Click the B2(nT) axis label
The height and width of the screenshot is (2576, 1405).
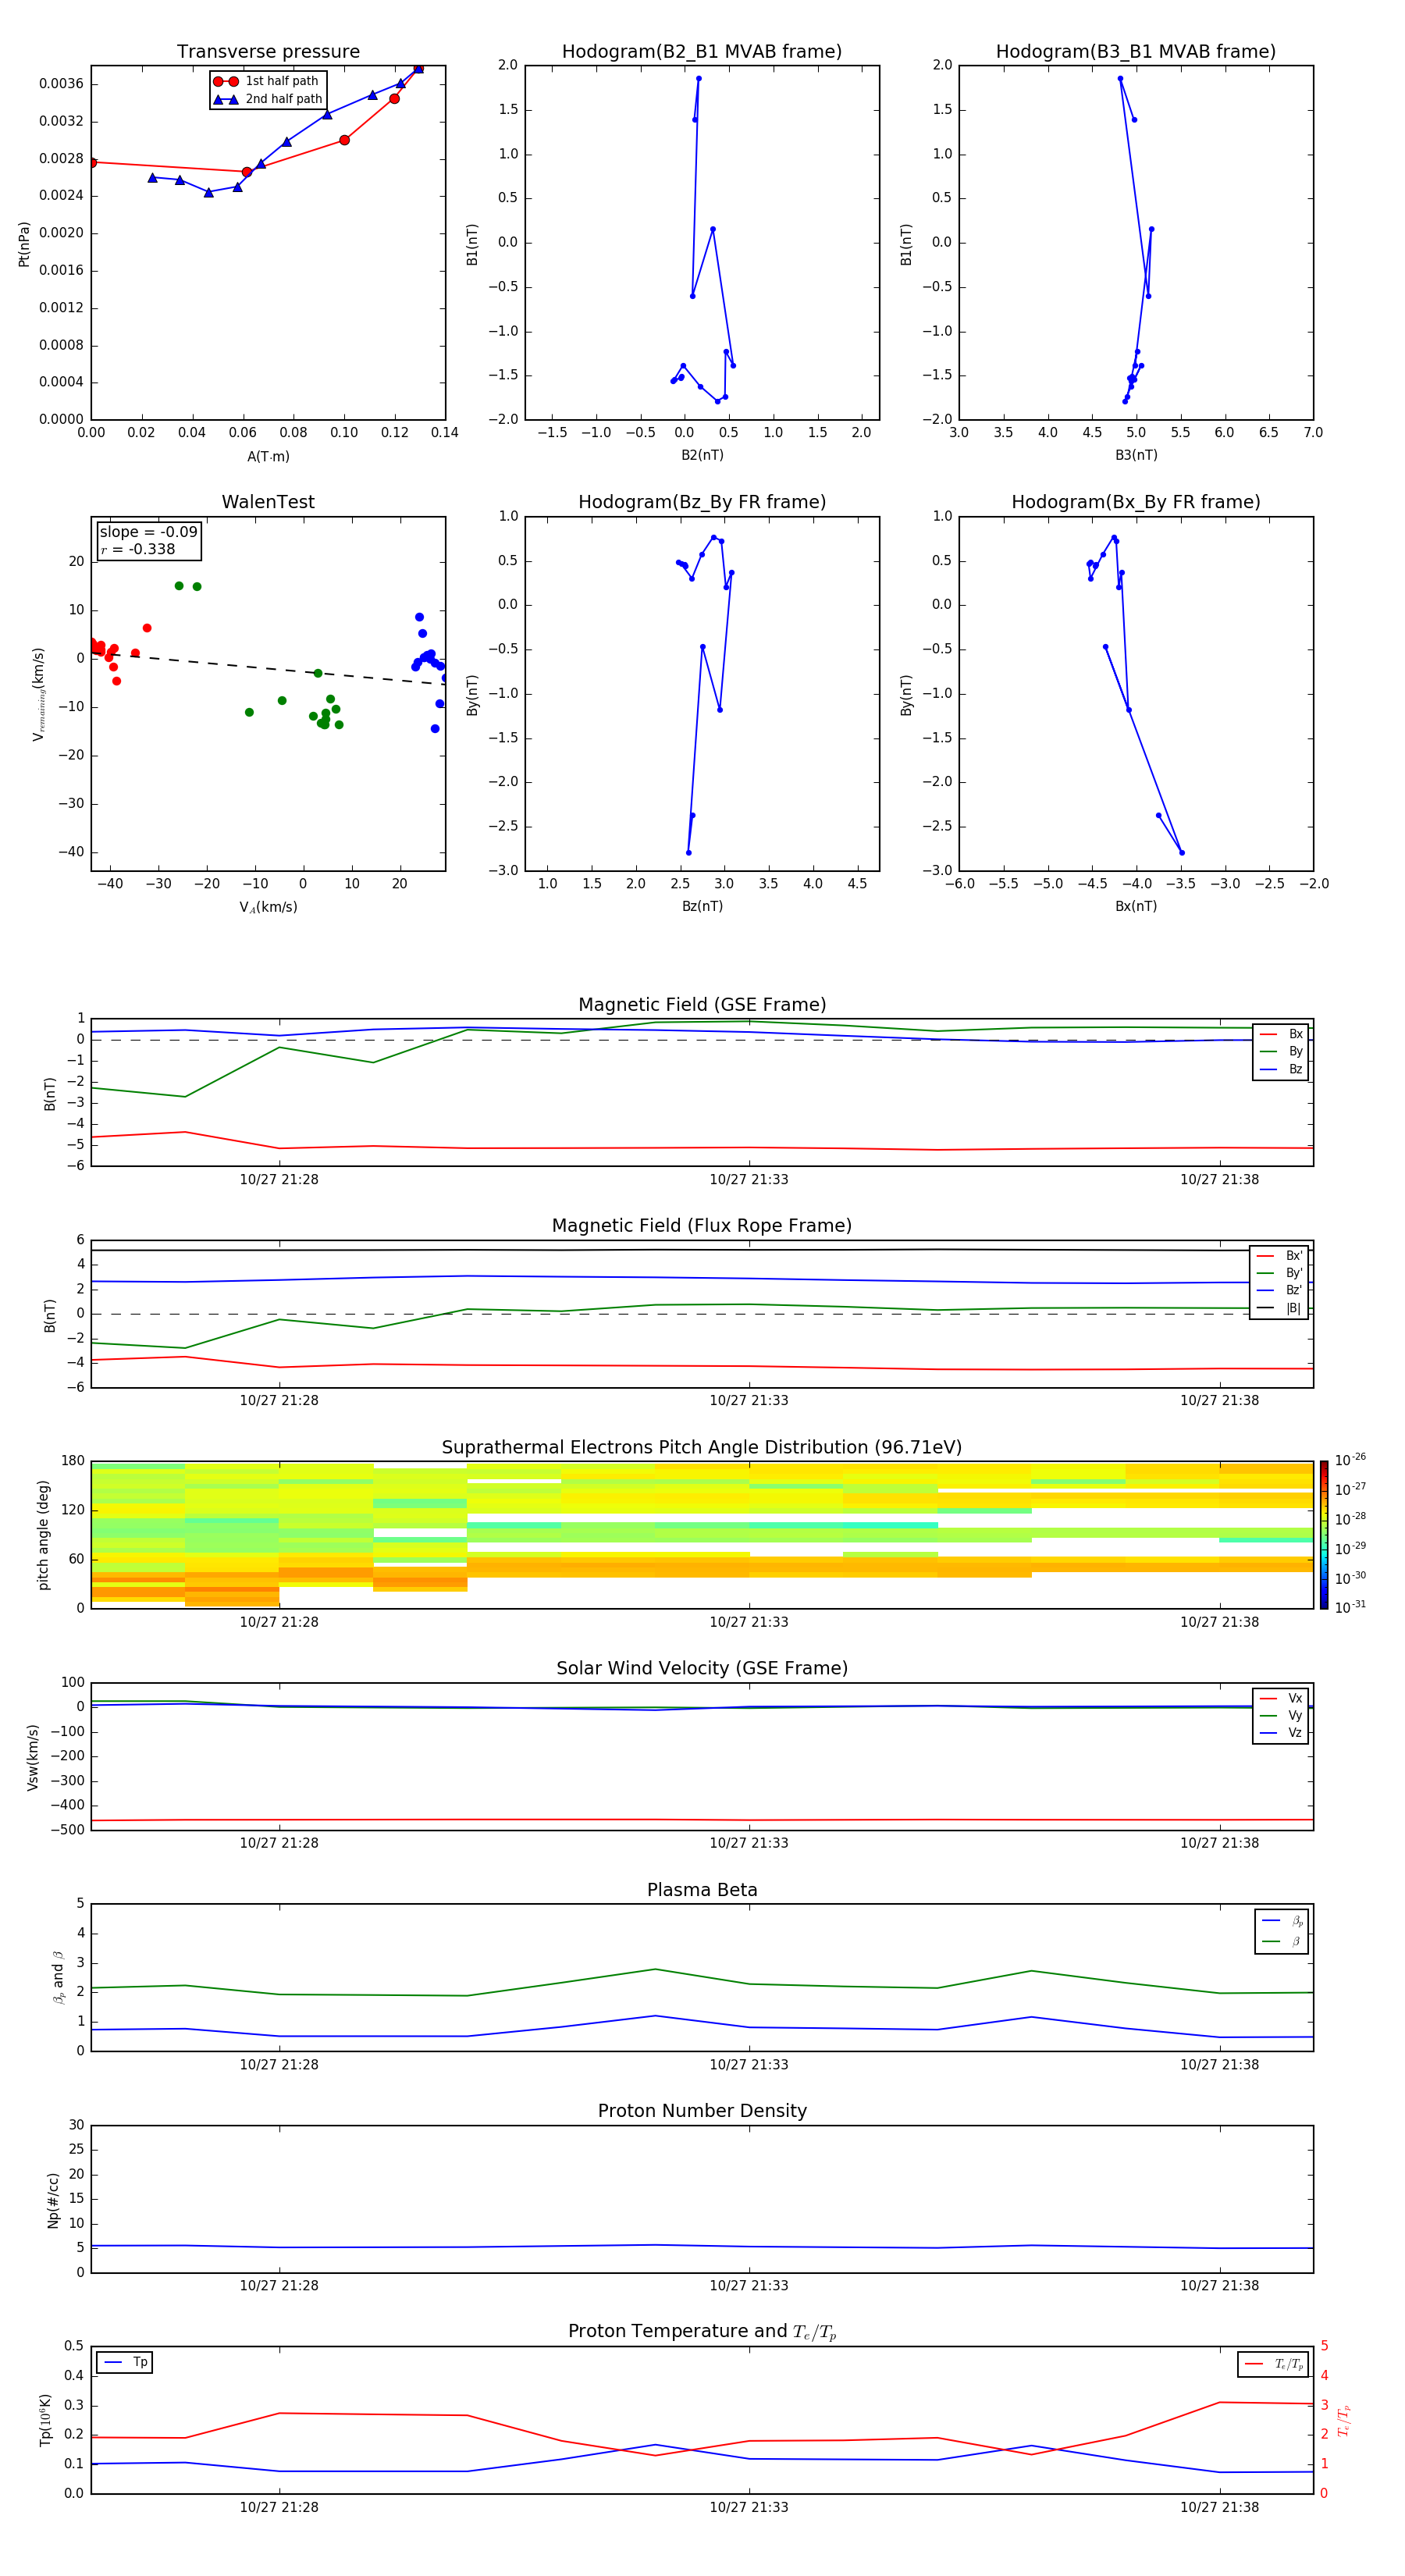[702, 455]
